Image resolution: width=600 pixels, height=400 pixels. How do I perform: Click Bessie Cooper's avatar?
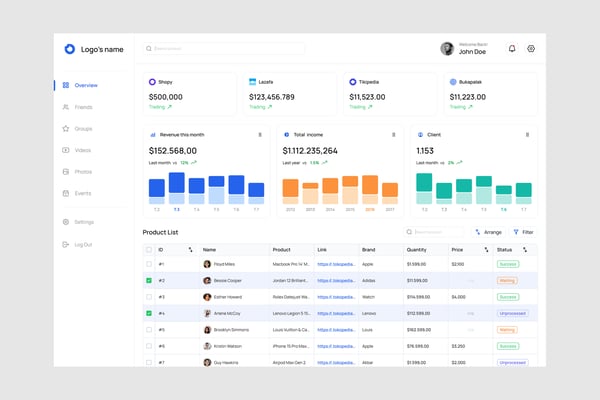coord(207,281)
